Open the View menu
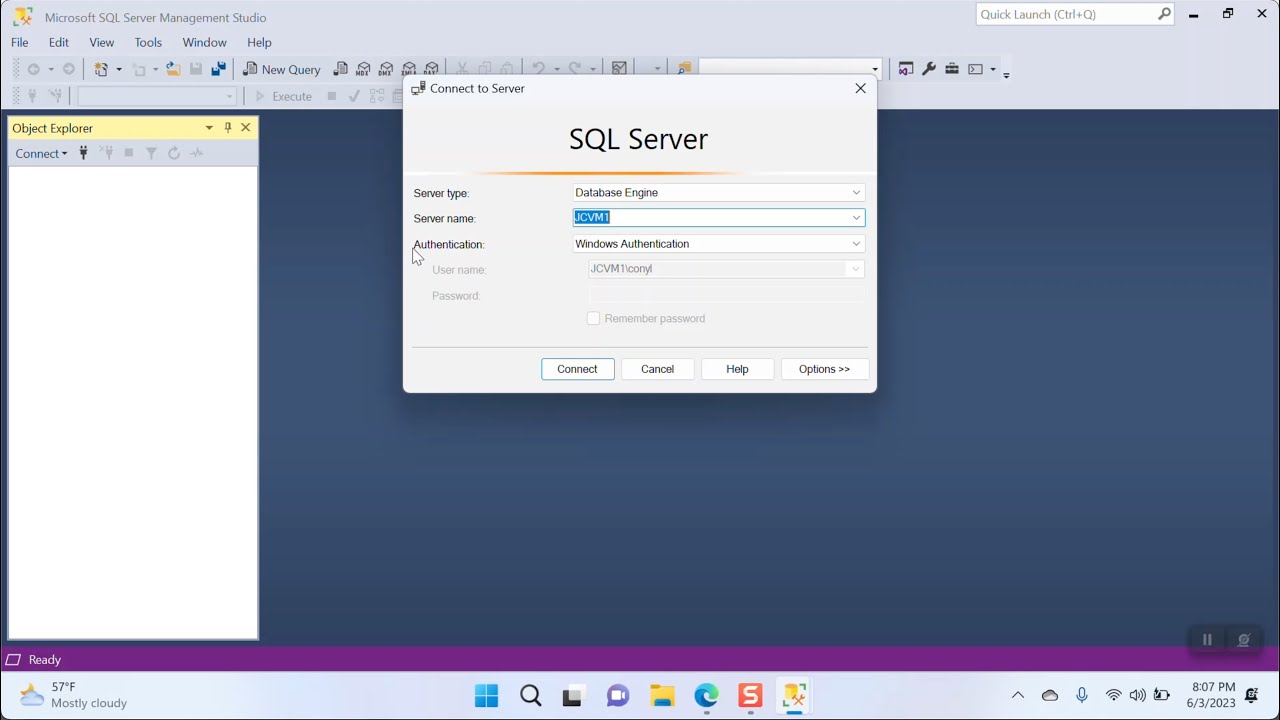The height and width of the screenshot is (720, 1280). point(102,43)
